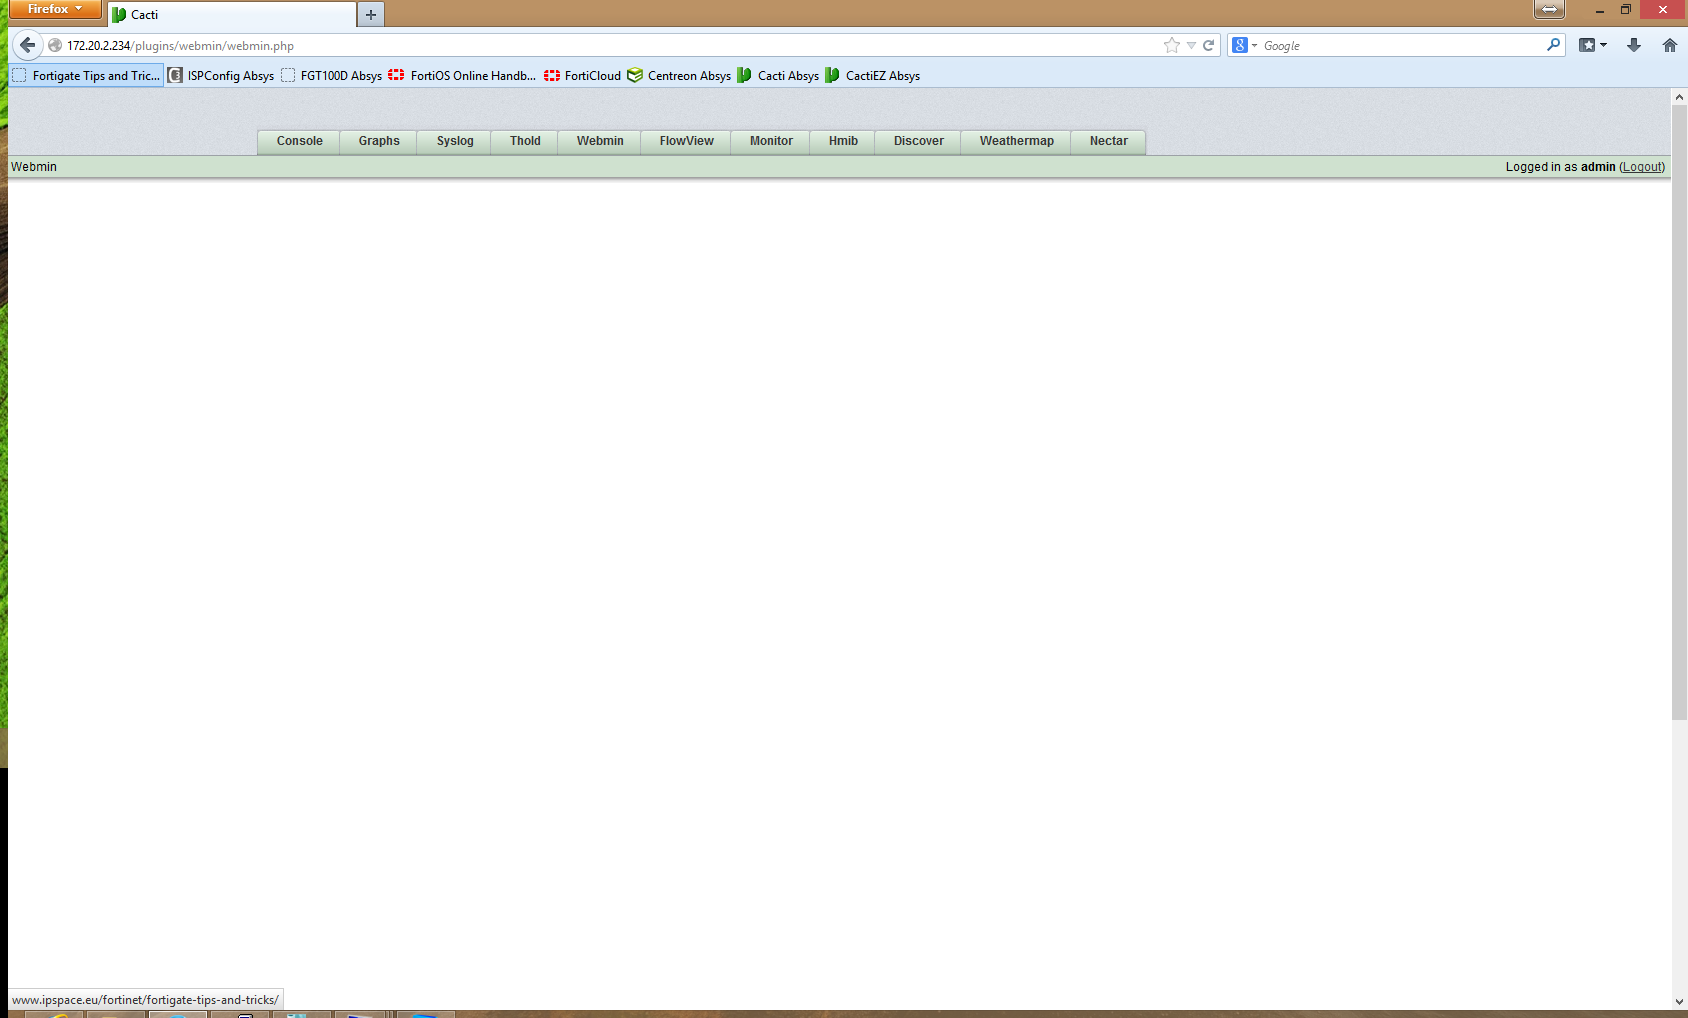Viewport: 1688px width, 1018px height.
Task: Open the Nectar tab
Action: pyautogui.click(x=1108, y=141)
